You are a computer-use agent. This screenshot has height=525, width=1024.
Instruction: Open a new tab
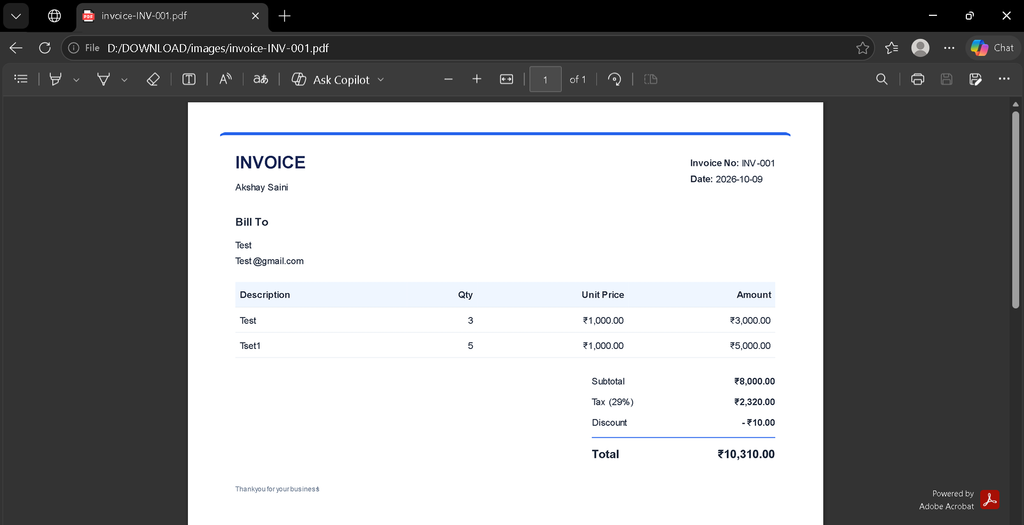284,16
